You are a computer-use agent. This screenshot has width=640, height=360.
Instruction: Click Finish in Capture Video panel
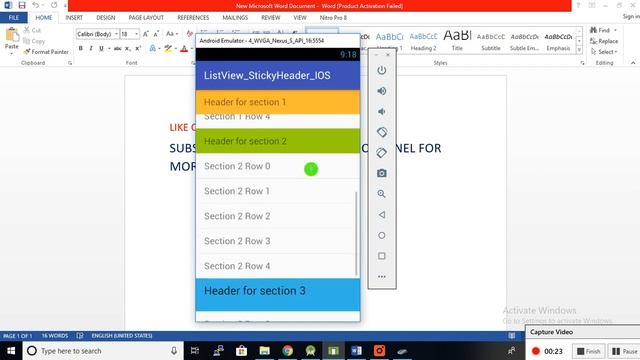[x=588, y=351]
